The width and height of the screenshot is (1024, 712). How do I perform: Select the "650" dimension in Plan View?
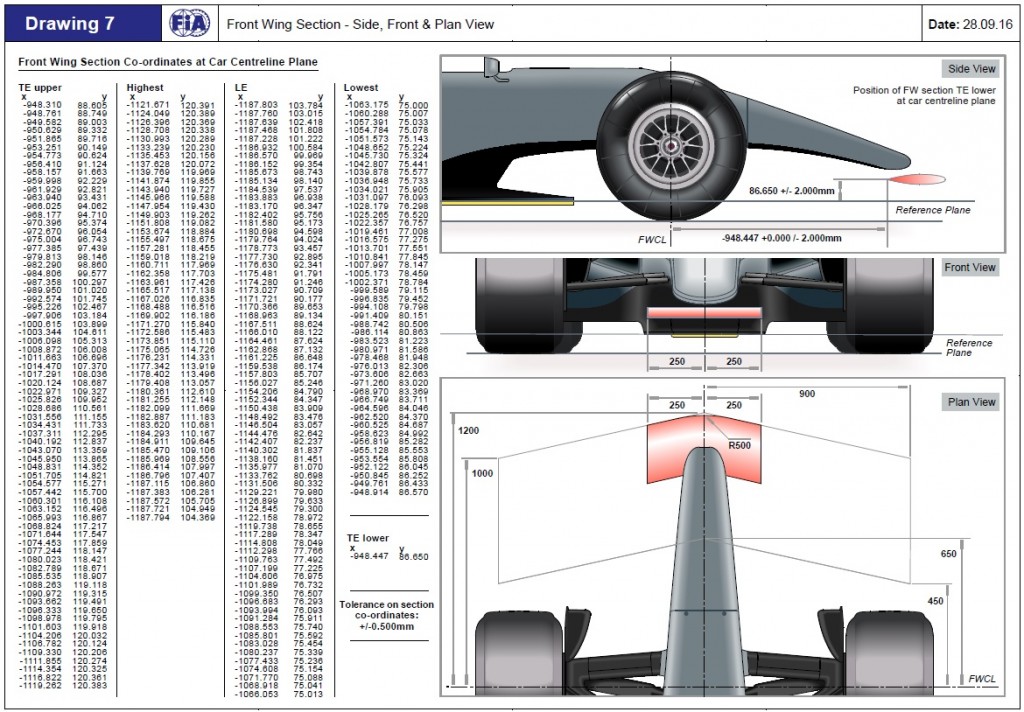click(x=948, y=554)
